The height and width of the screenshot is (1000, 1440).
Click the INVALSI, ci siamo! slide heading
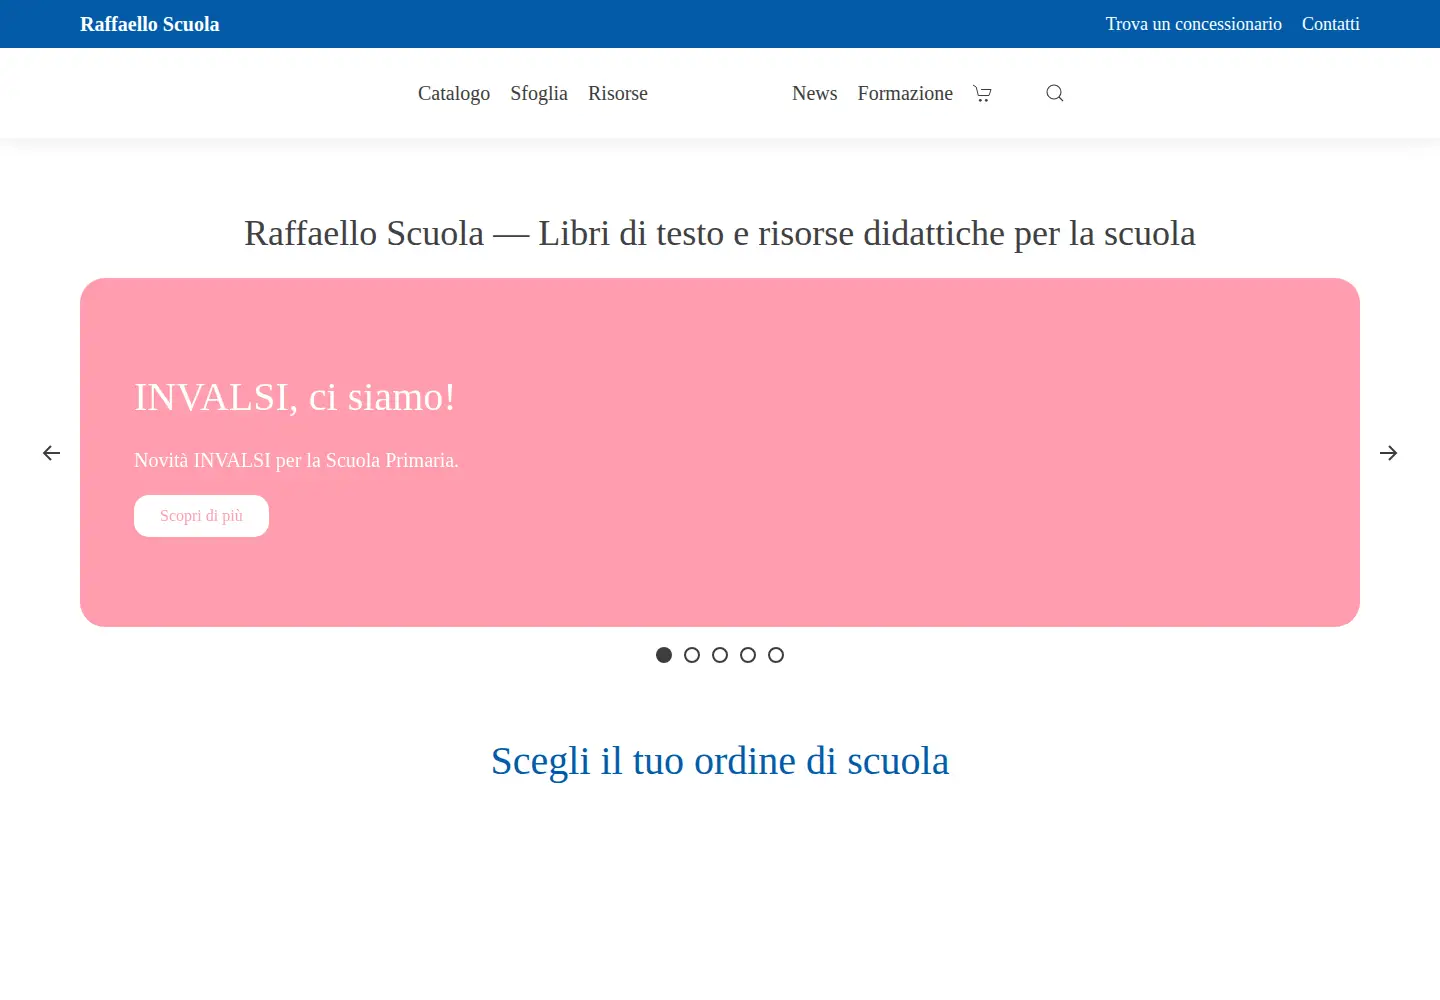pyautogui.click(x=295, y=397)
